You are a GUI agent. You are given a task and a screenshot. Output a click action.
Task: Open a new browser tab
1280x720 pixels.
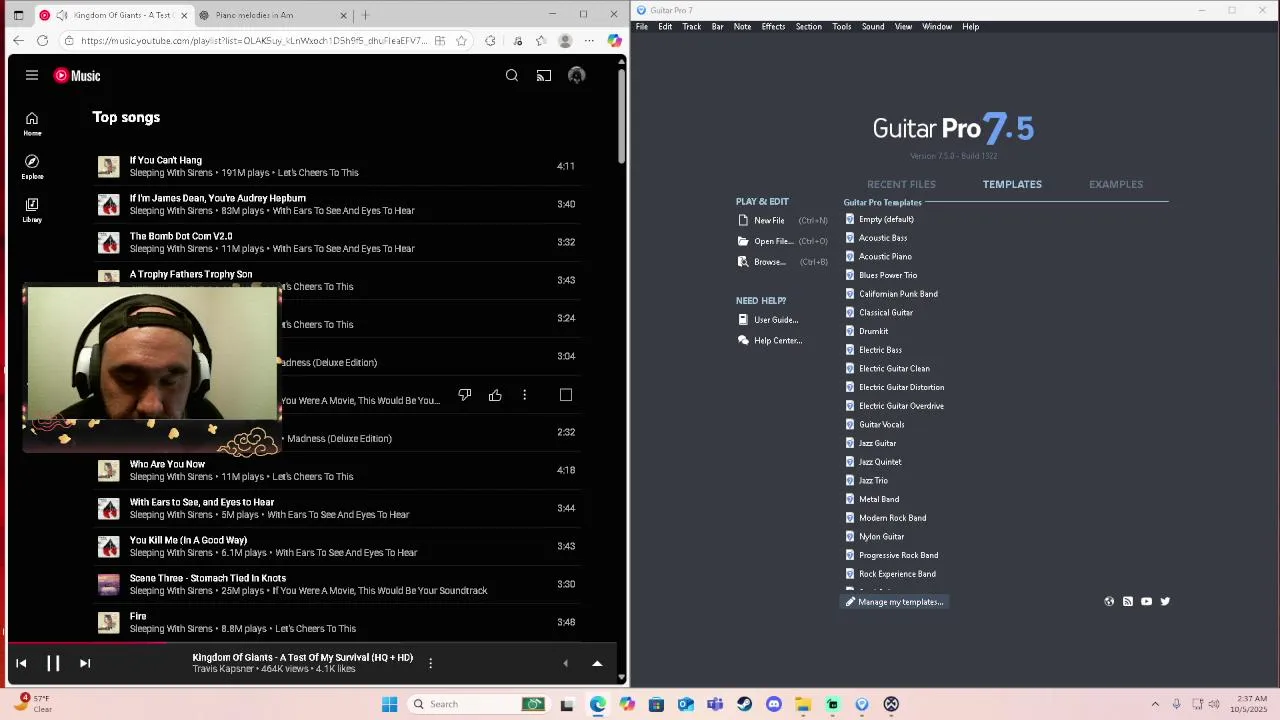[365, 15]
